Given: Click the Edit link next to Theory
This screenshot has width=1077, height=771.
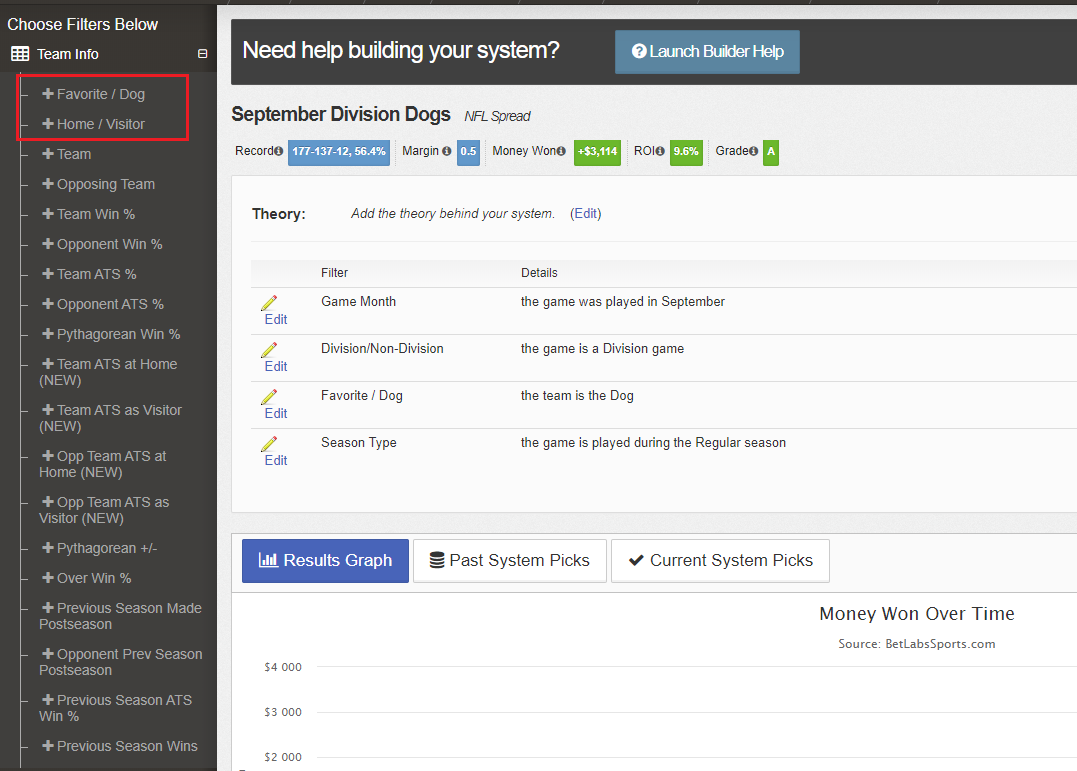Looking at the screenshot, I should pyautogui.click(x=585, y=213).
